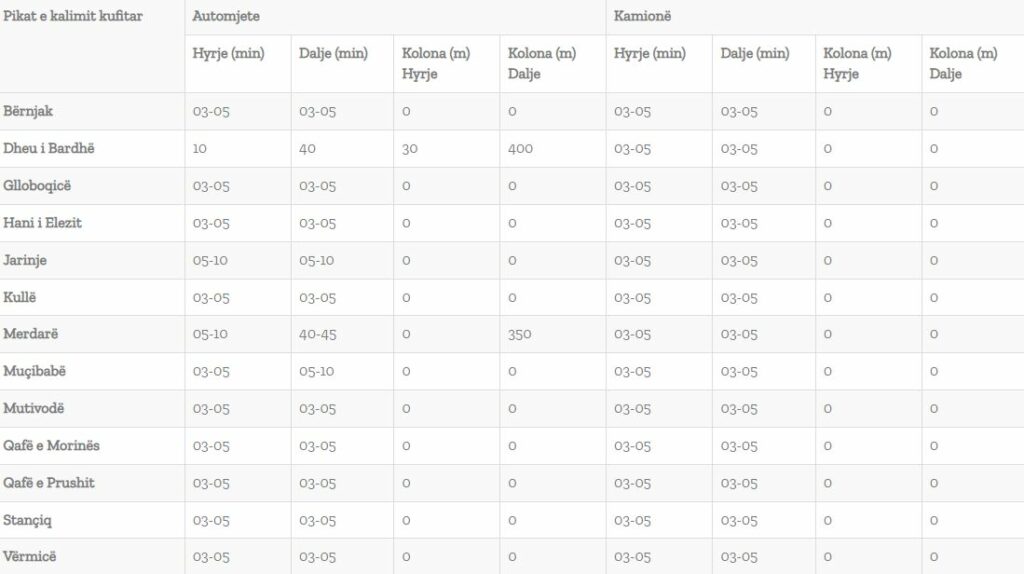Select the Hani i Elezit row label

tap(42, 223)
